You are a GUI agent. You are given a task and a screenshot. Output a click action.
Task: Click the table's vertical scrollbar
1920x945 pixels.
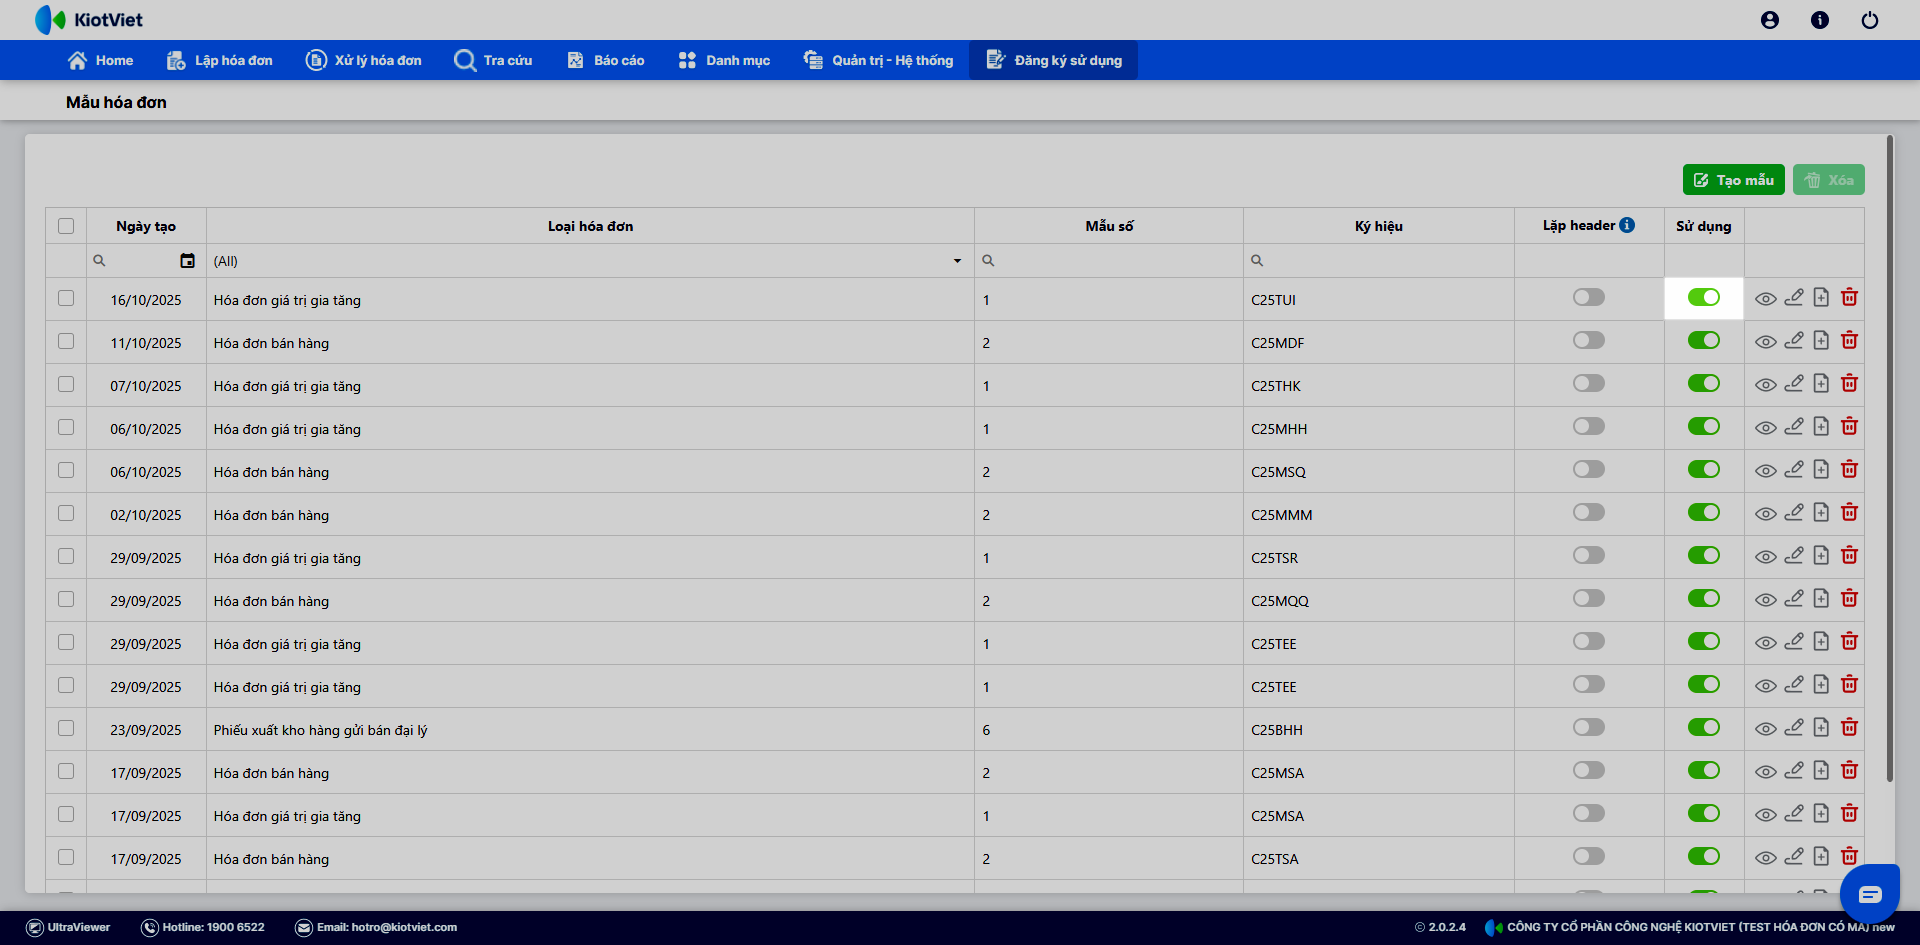click(1889, 458)
